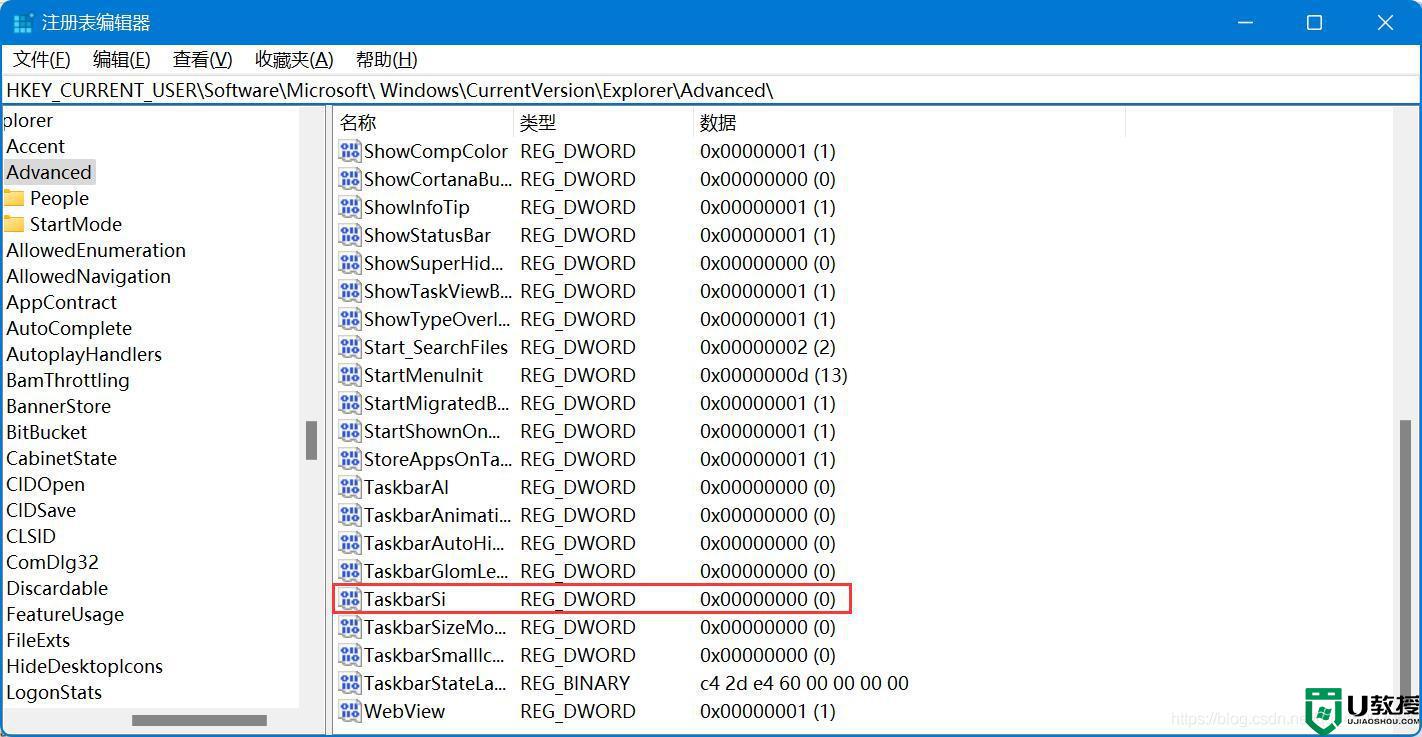
Task: Click the ShowInfoTip value icon
Action: click(x=349, y=207)
